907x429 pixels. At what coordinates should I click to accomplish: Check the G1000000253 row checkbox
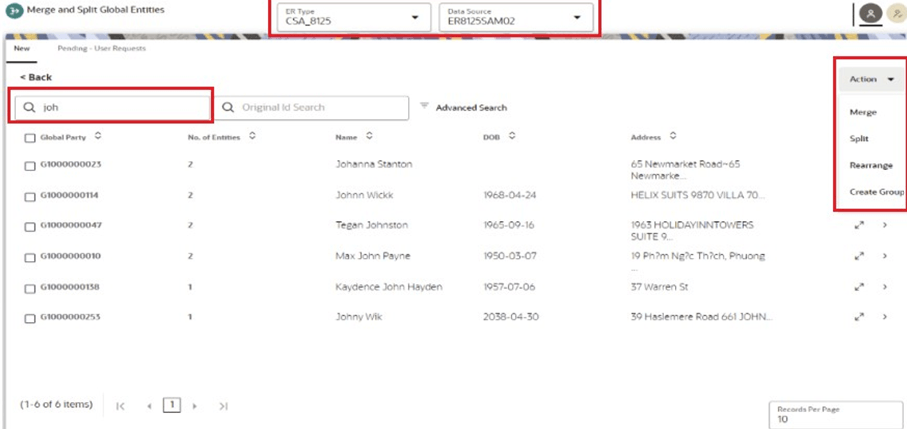click(x=30, y=319)
